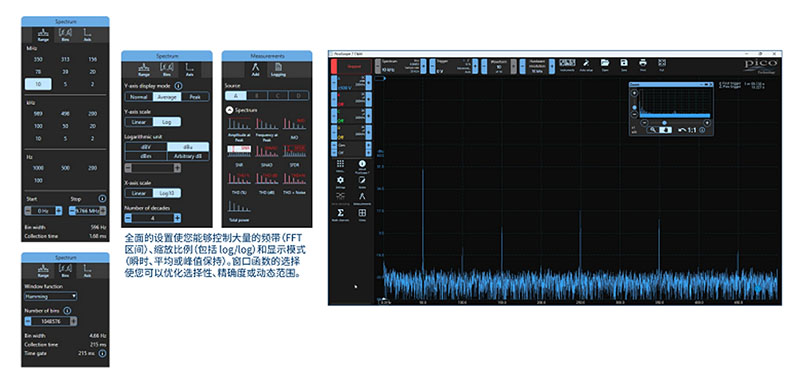
Task: Open the Math channels sigma icon
Action: pyautogui.click(x=340, y=213)
